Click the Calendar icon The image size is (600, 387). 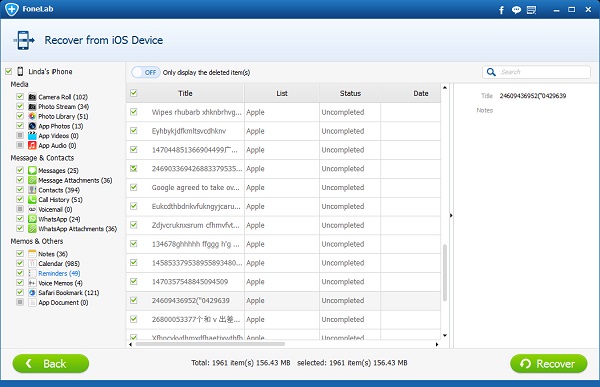pos(32,263)
